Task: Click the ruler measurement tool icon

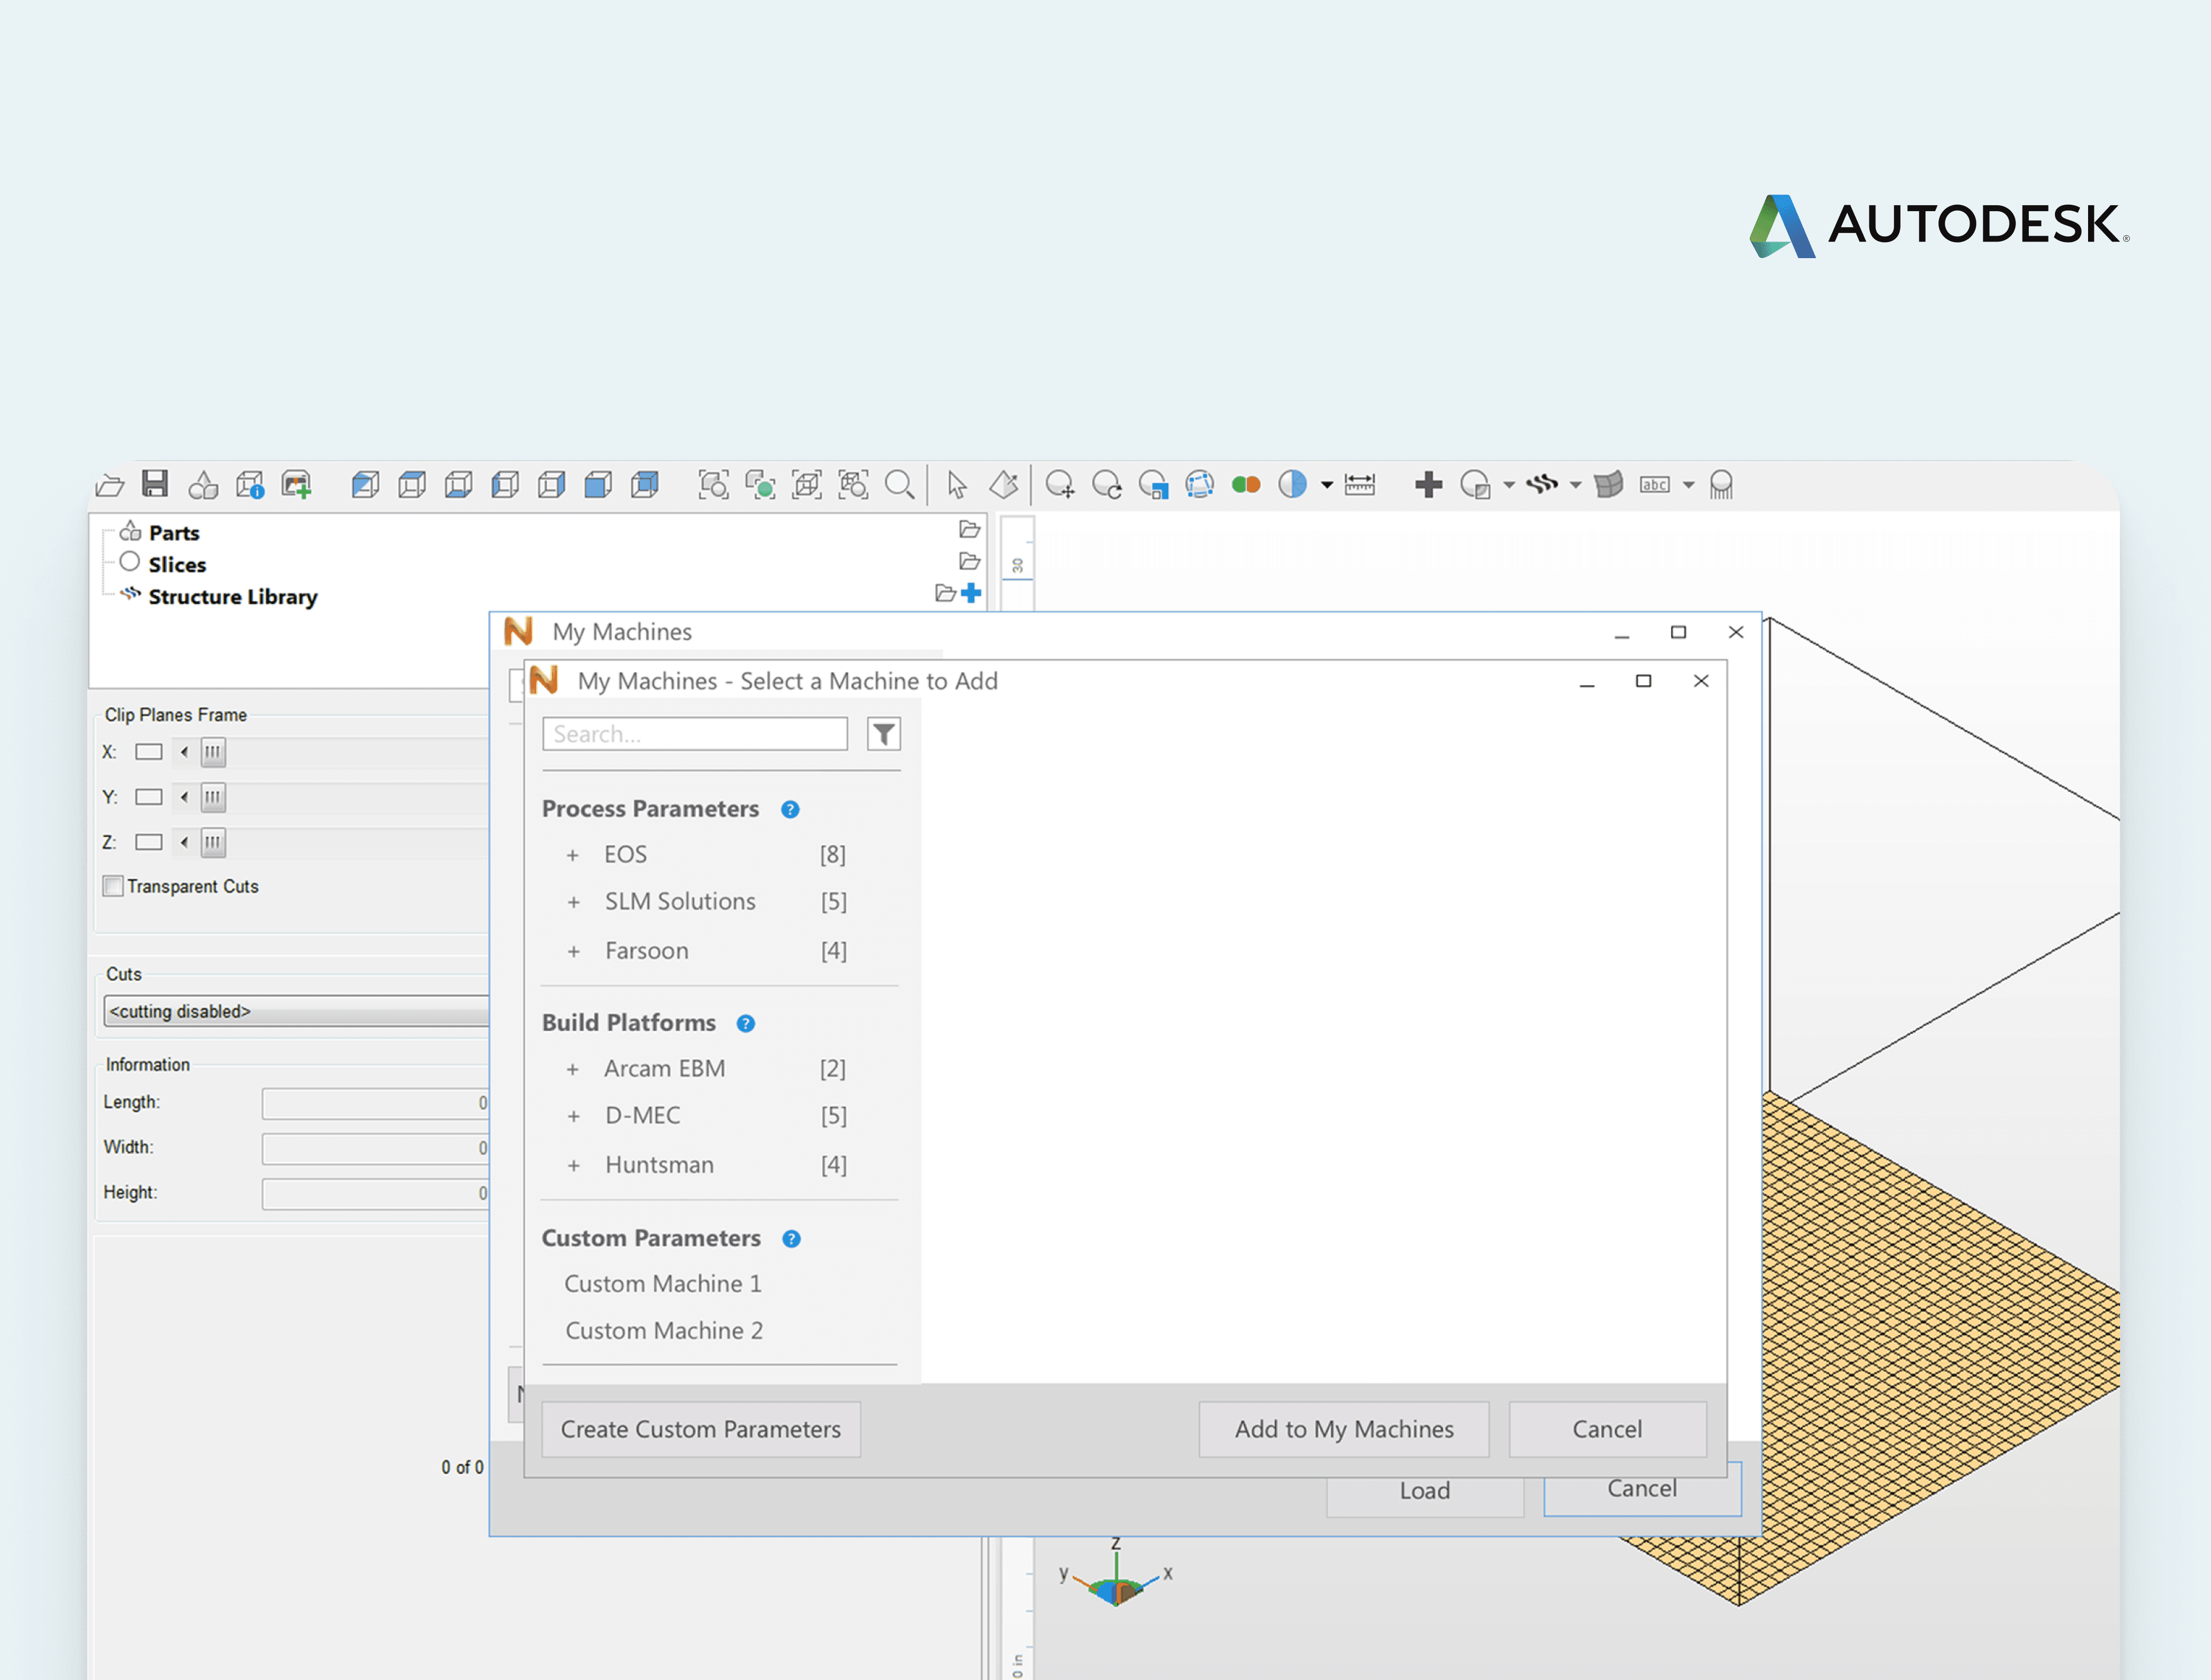Action: (1360, 485)
